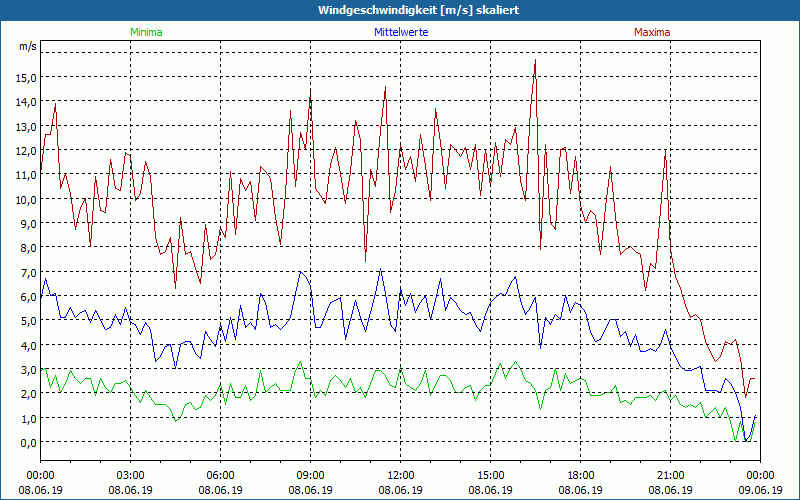Select the 21:00 time axis marker

click(x=671, y=475)
